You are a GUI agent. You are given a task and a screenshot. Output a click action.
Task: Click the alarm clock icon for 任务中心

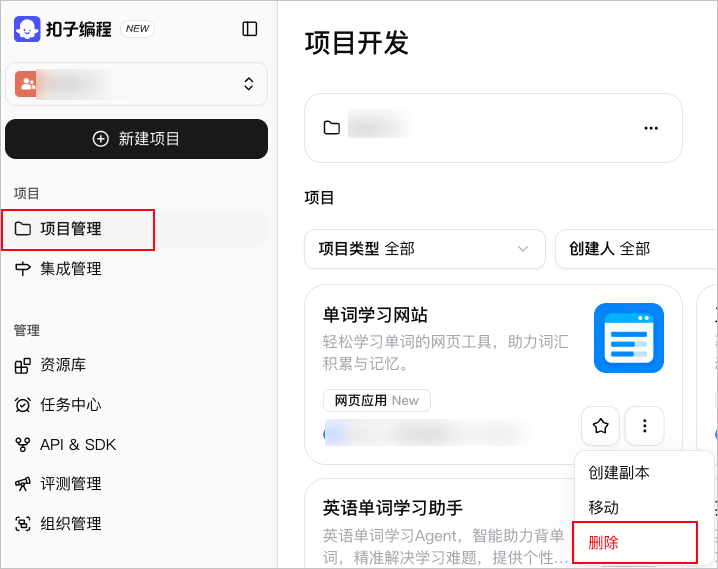pyautogui.click(x=22, y=405)
